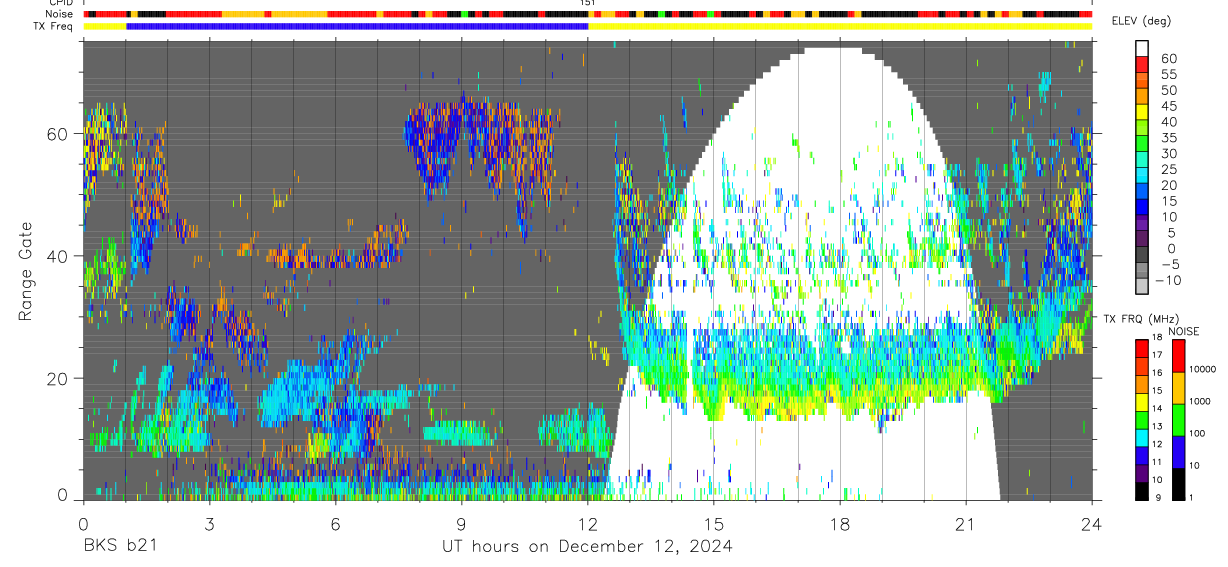Click the 'UT hours on December 12, 2024' axis title
The image size is (1228, 567).
(x=588, y=547)
